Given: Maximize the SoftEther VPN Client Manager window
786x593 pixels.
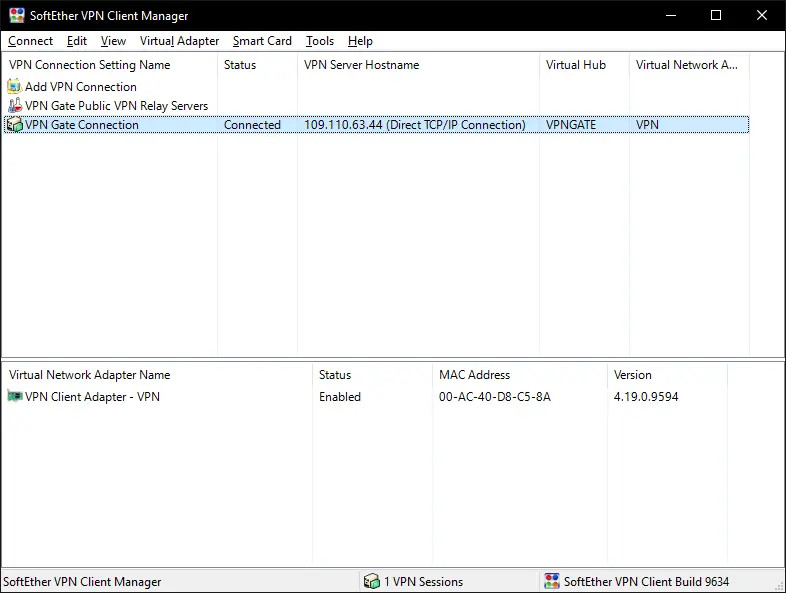Looking at the screenshot, I should (716, 16).
